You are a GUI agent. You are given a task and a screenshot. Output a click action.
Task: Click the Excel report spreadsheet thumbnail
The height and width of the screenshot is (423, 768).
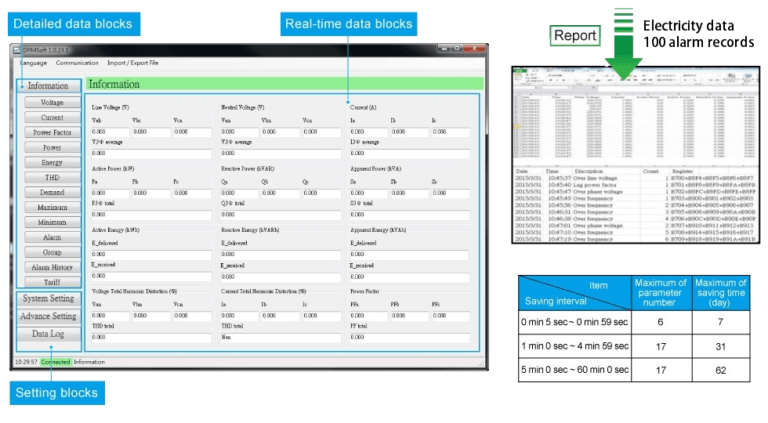pyautogui.click(x=636, y=155)
